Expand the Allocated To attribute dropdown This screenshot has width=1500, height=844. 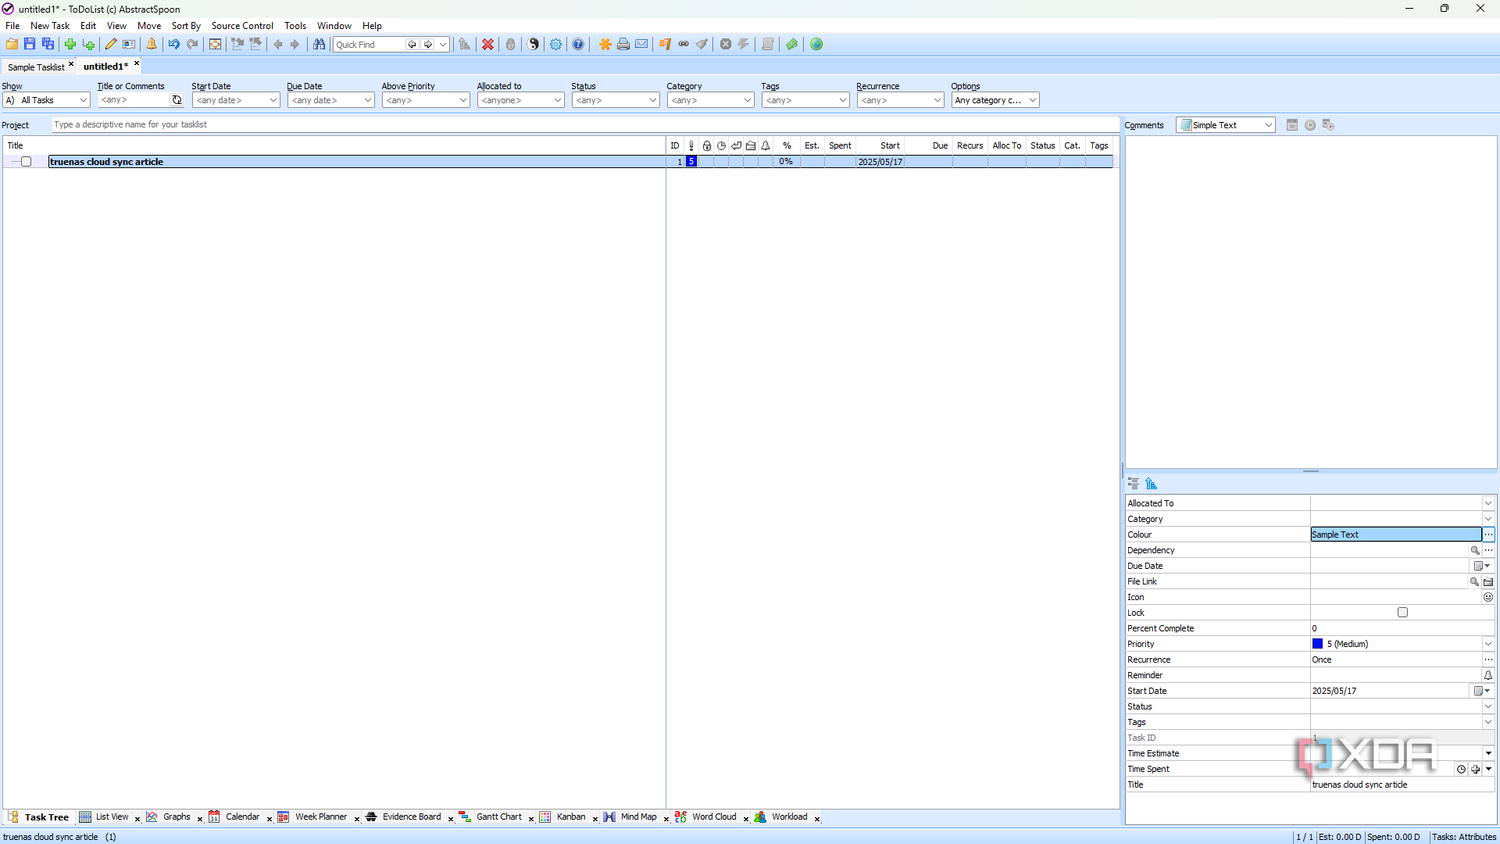[x=1488, y=503]
